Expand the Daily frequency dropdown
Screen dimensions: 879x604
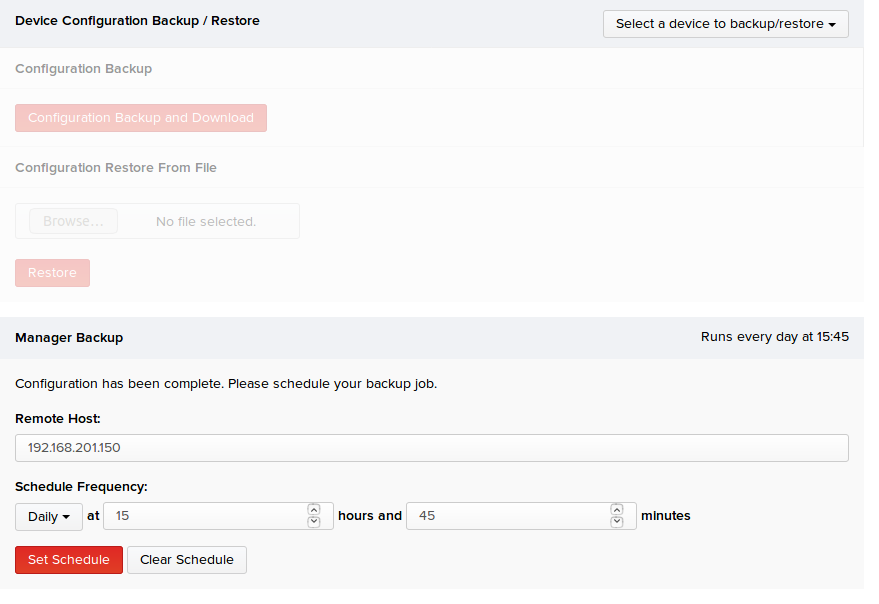[49, 517]
